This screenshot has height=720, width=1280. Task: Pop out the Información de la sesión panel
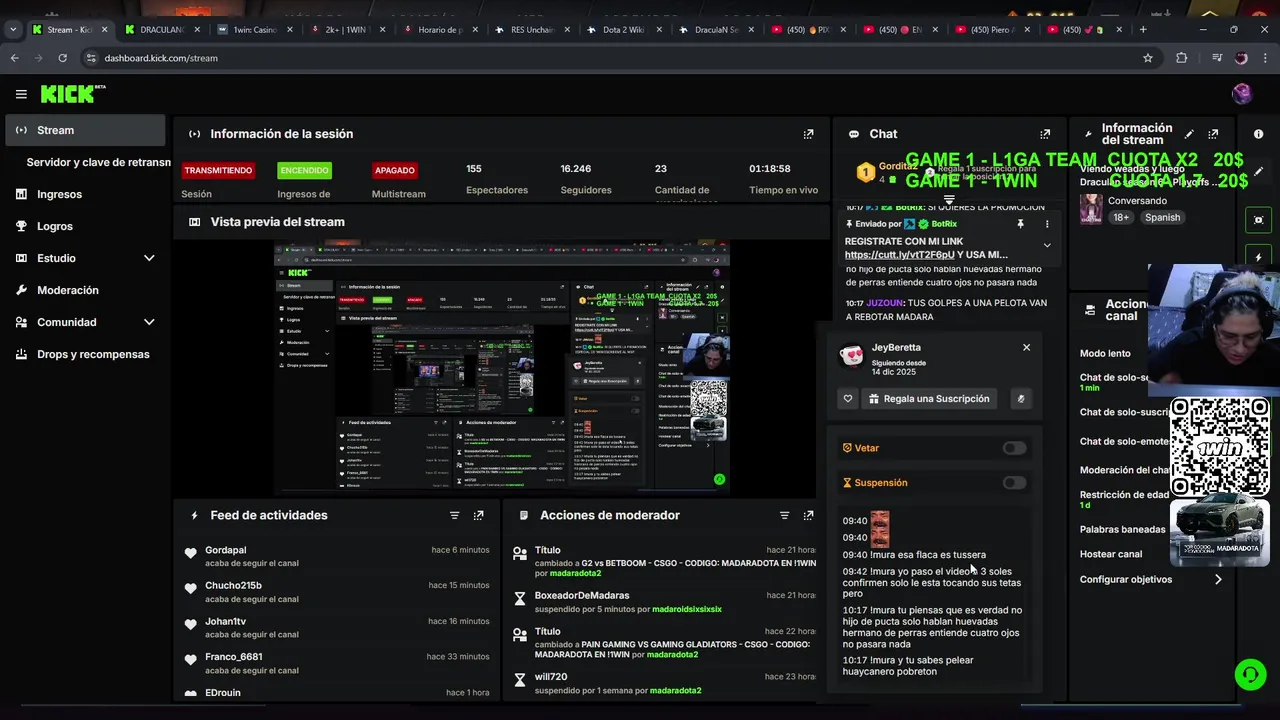(x=808, y=134)
